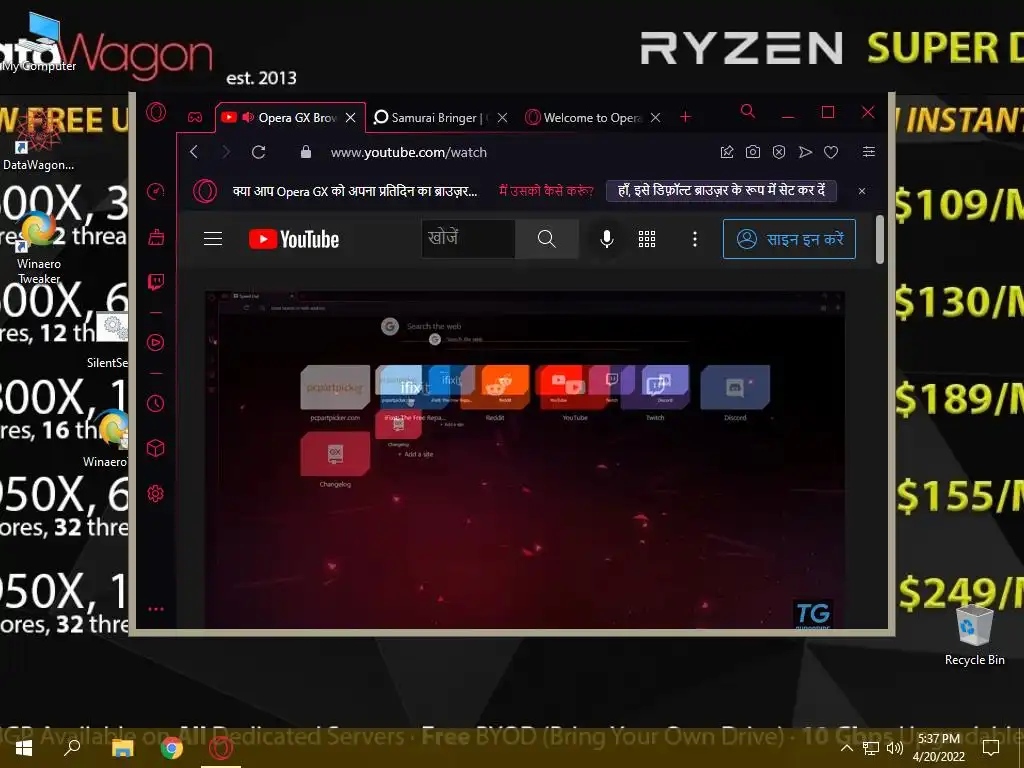Image resolution: width=1024 pixels, height=768 pixels.
Task: Add page to bookmarks heart icon
Action: pos(831,152)
